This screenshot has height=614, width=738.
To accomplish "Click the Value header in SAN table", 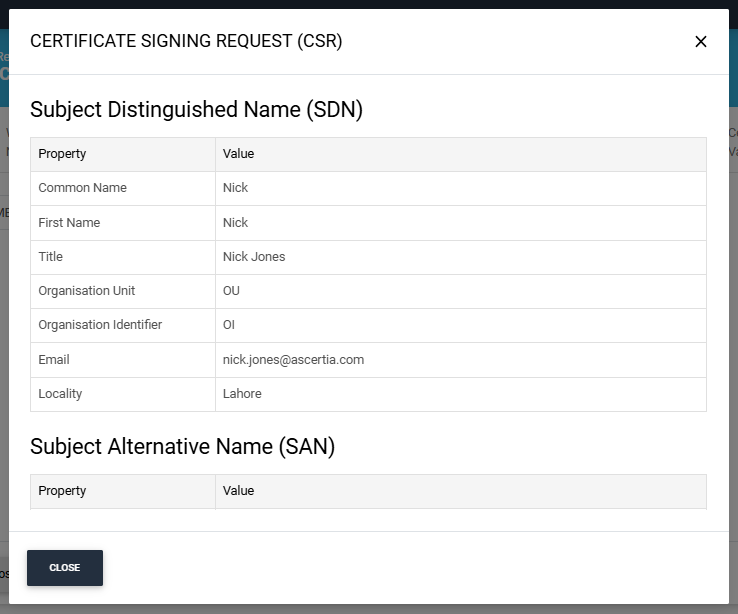I will click(x=239, y=491).
